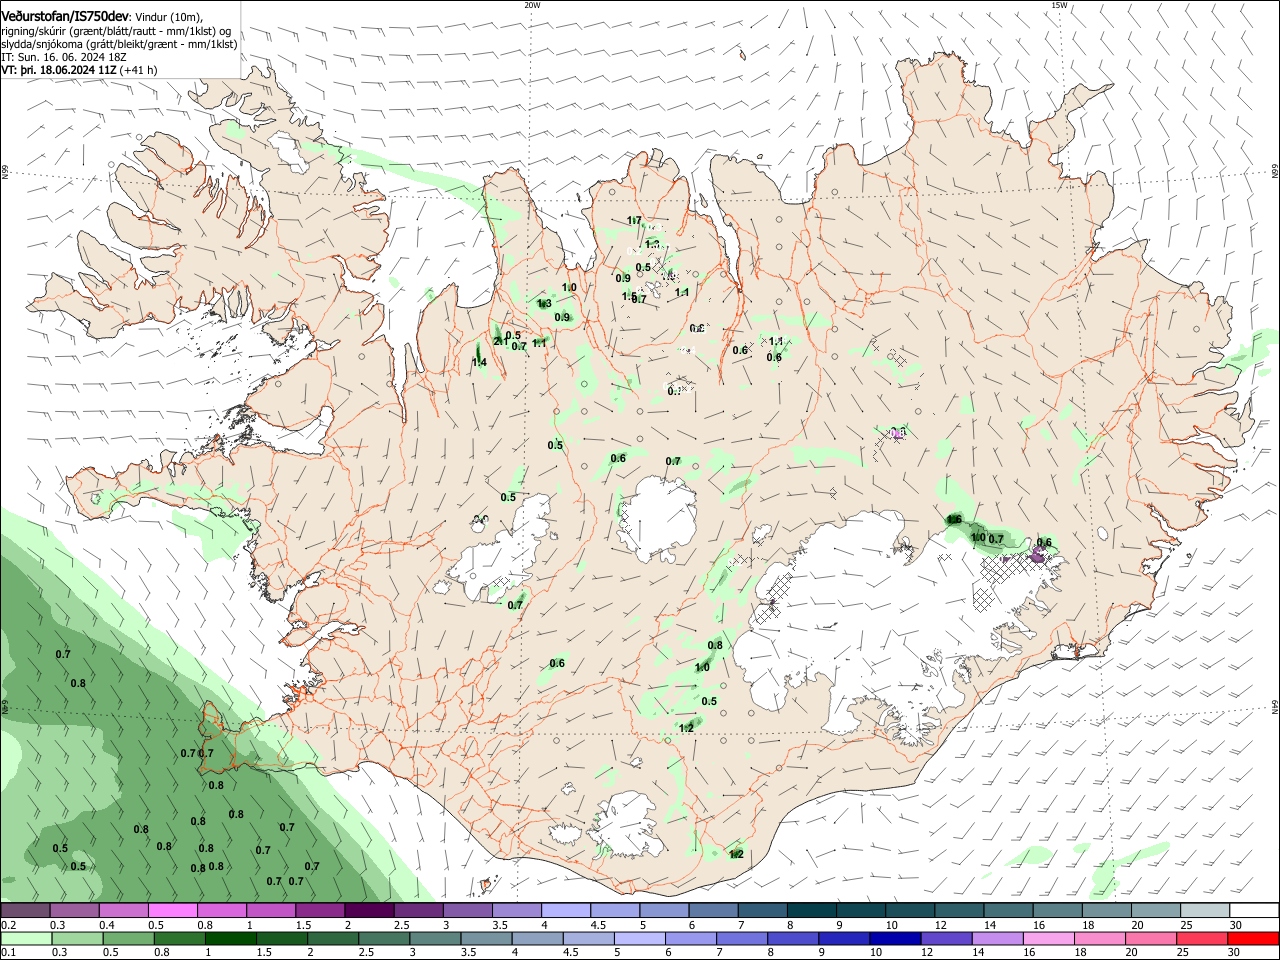Click the dark navy blue rain swatch labeled 10
Viewport: 1280px width, 960px height.
pos(896,939)
